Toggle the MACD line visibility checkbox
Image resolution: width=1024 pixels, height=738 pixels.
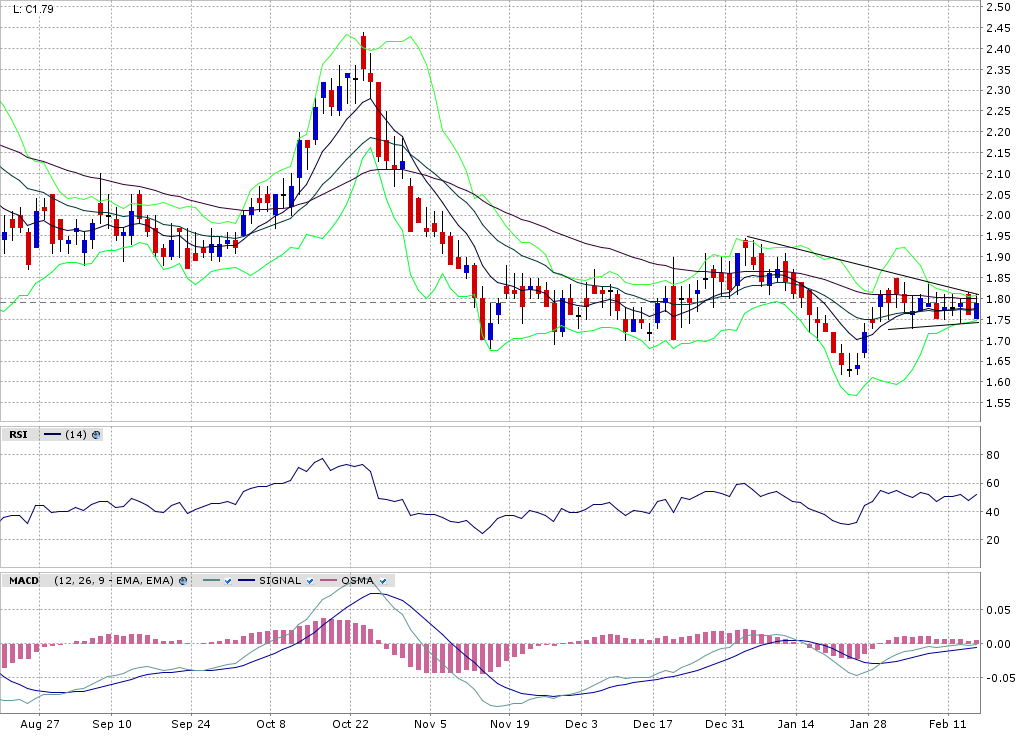228,580
